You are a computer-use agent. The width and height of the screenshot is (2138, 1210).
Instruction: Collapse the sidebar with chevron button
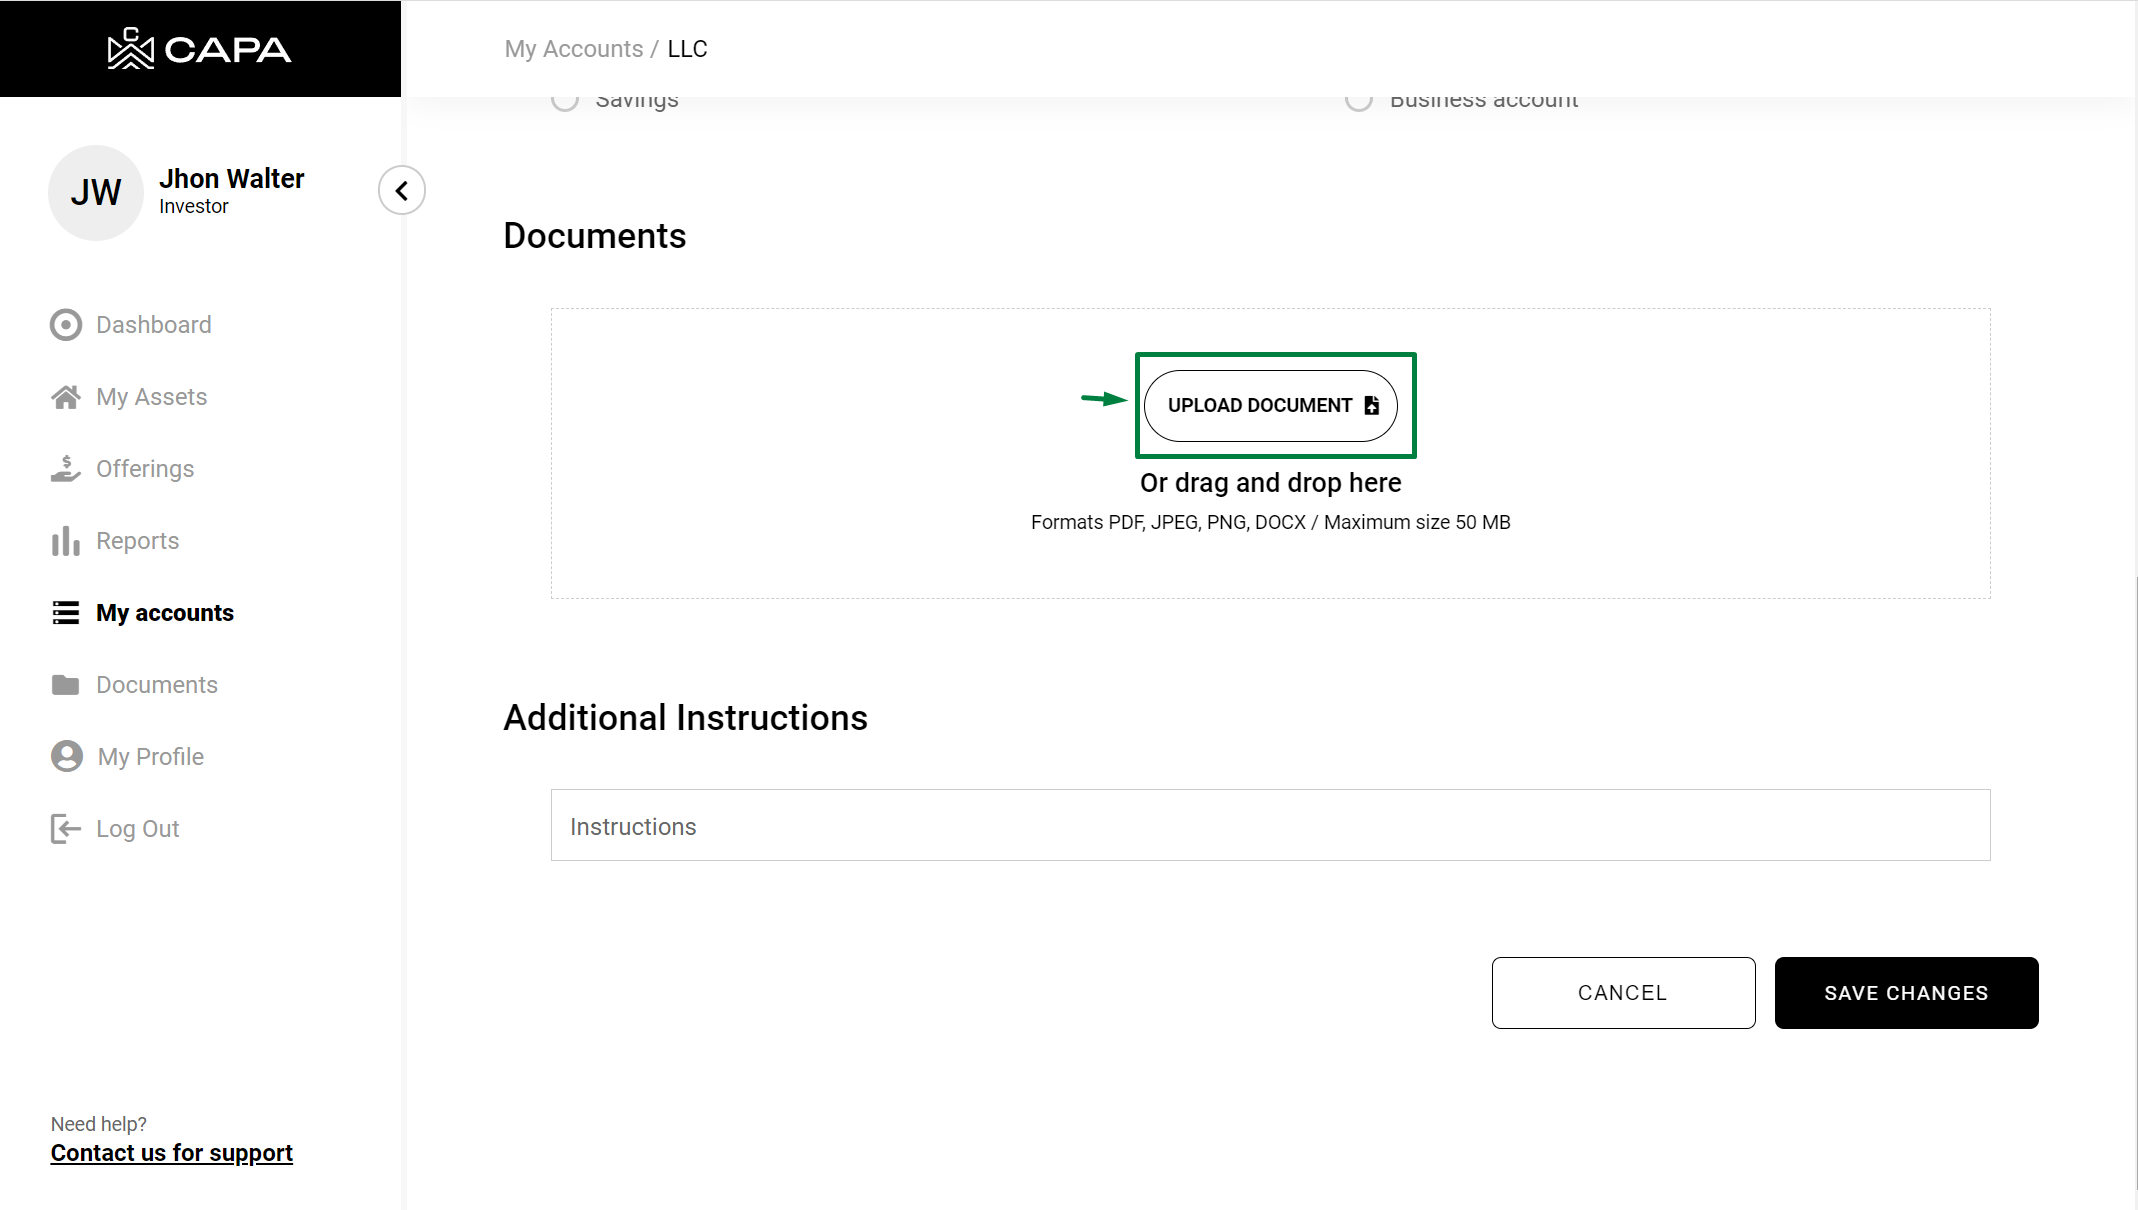point(402,190)
